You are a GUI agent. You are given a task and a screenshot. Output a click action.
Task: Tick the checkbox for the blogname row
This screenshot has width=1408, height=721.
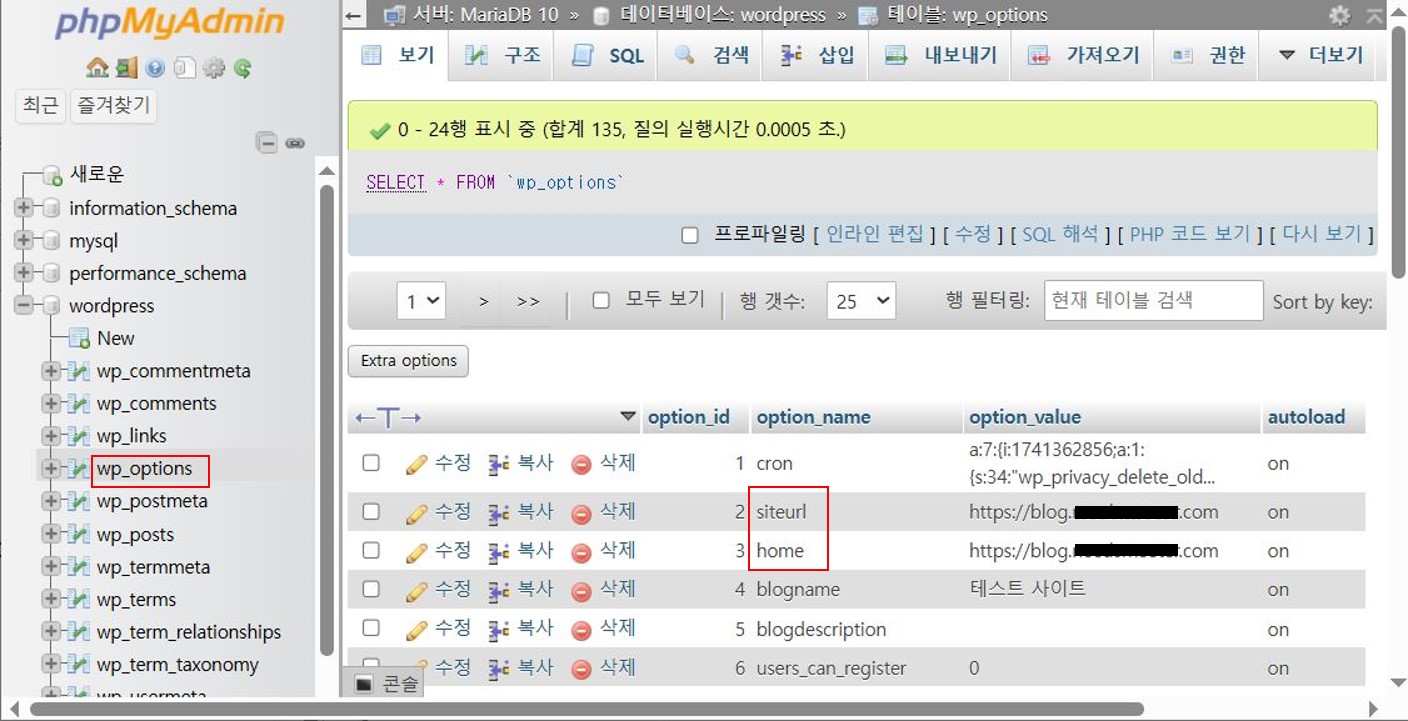(371, 589)
